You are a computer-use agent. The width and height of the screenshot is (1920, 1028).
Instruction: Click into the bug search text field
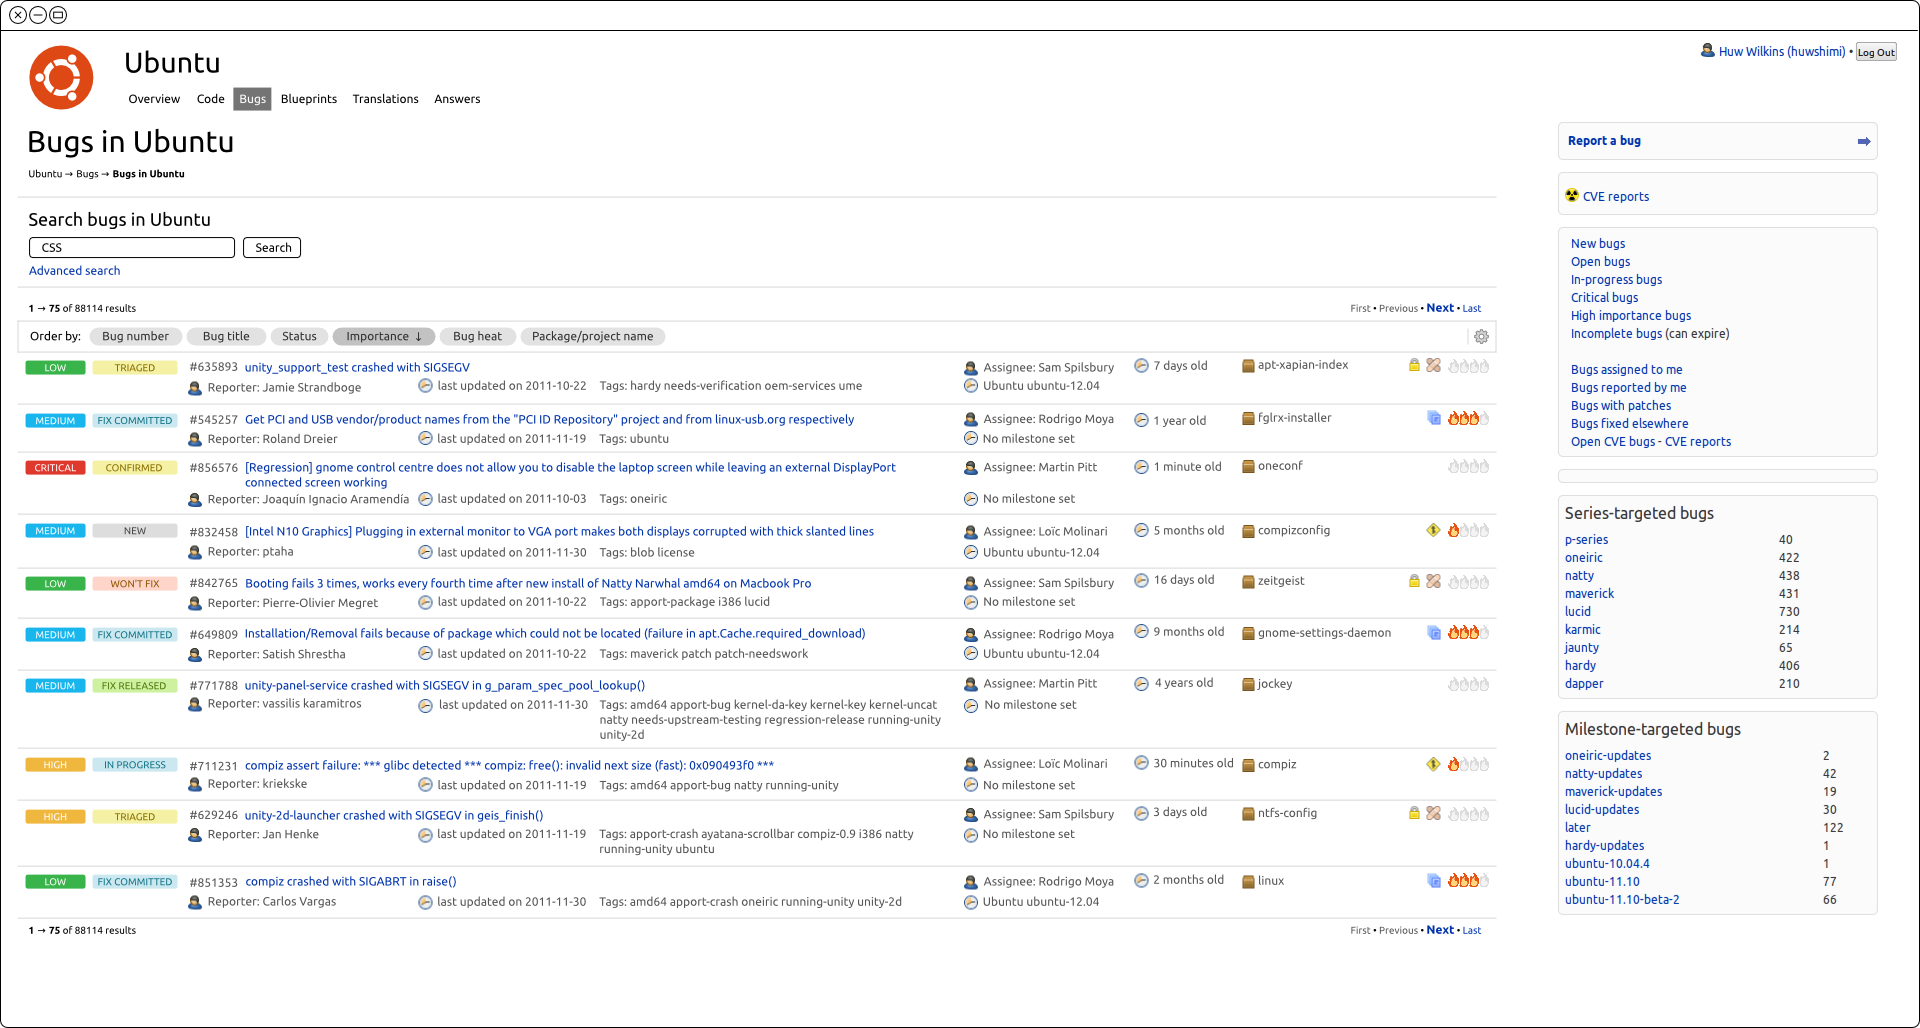[x=132, y=248]
